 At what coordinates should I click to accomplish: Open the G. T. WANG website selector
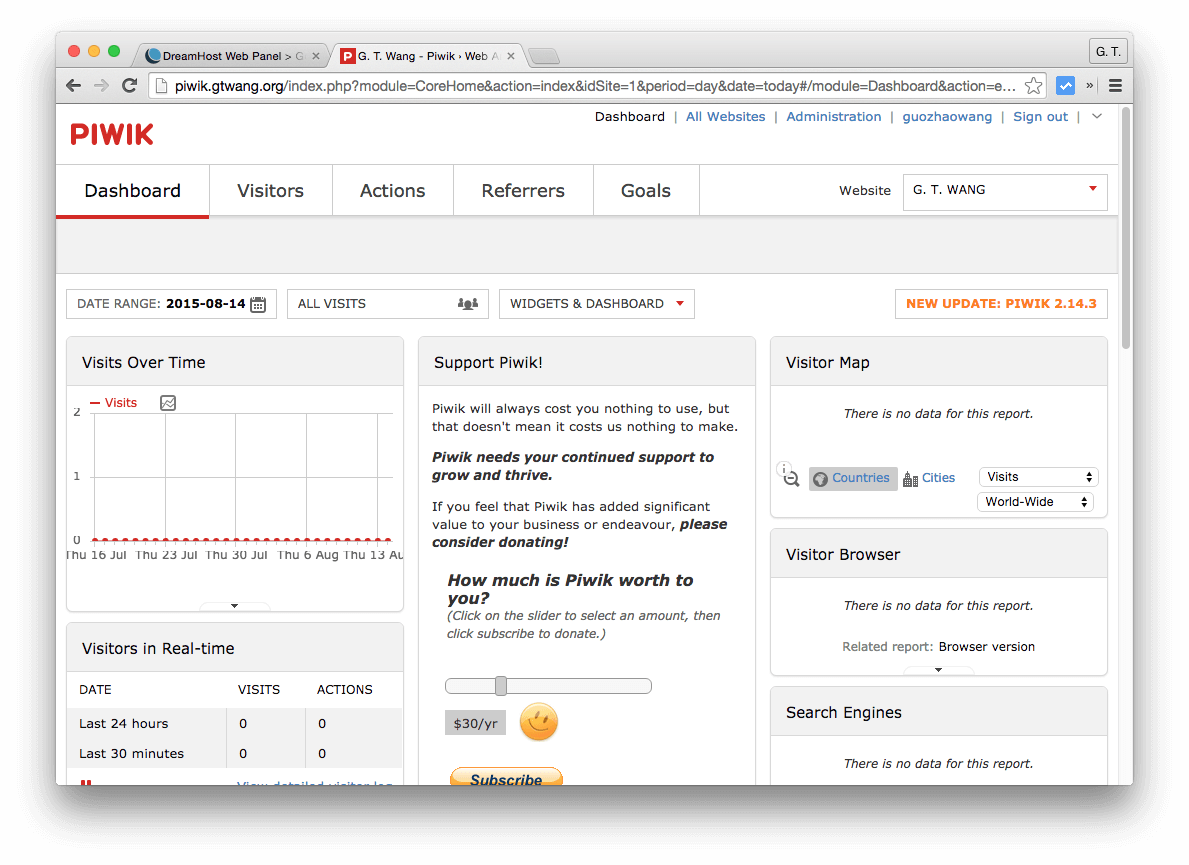pos(1004,191)
